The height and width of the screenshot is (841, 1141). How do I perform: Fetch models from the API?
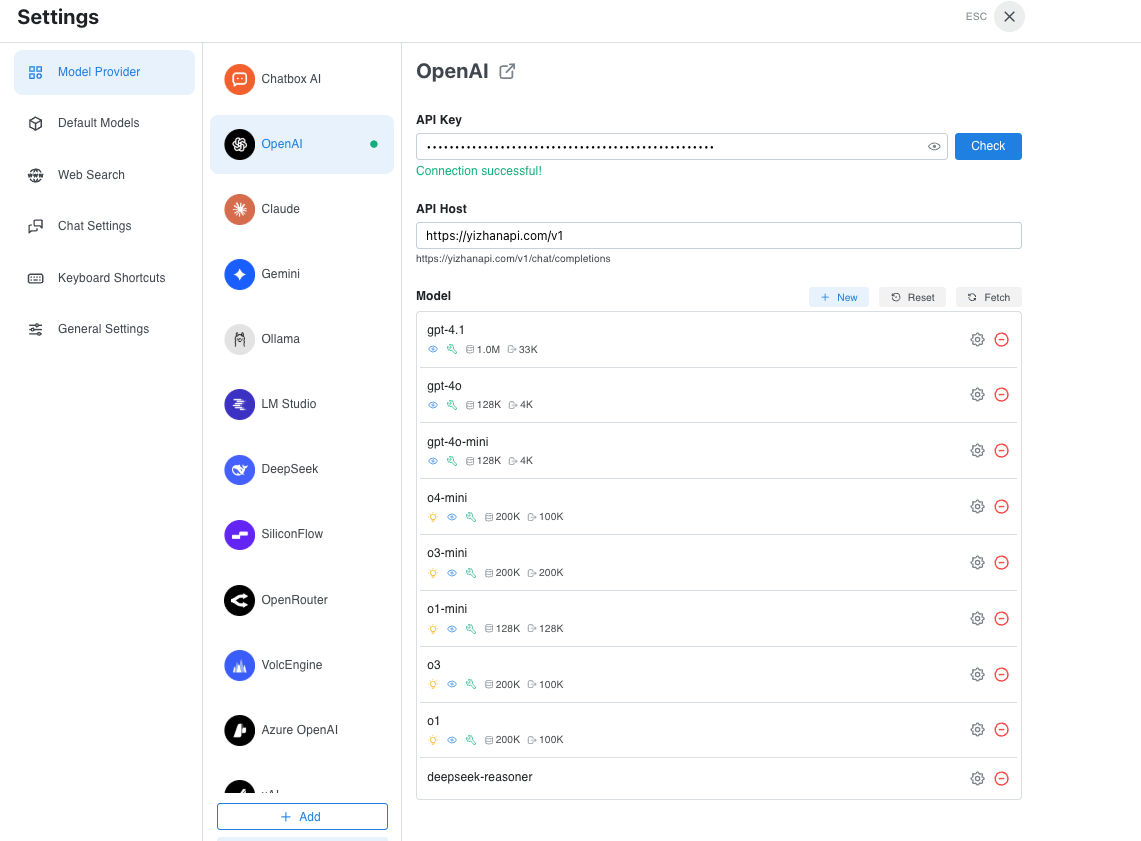point(988,297)
